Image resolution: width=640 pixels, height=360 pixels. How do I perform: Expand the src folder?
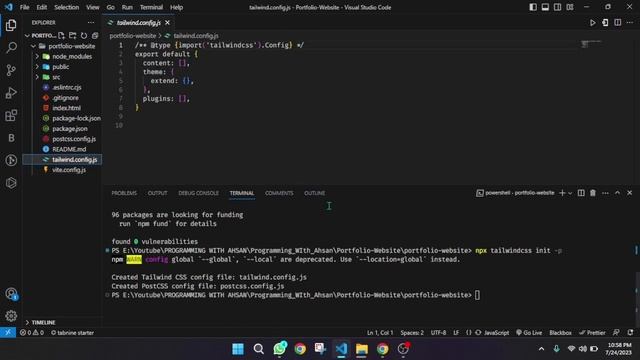click(37, 77)
